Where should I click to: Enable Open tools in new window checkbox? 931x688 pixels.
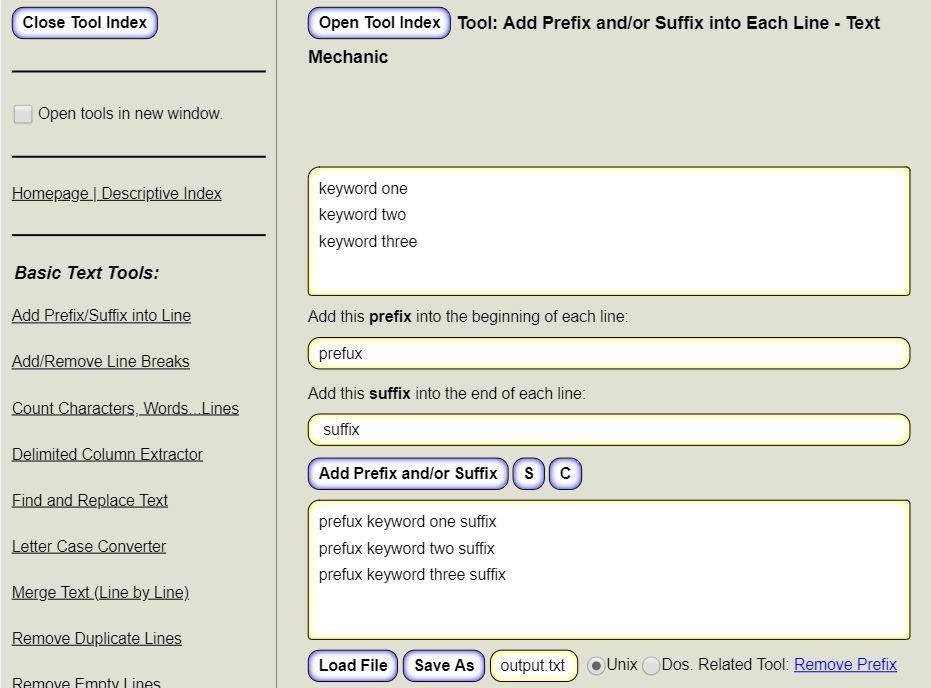pos(23,114)
